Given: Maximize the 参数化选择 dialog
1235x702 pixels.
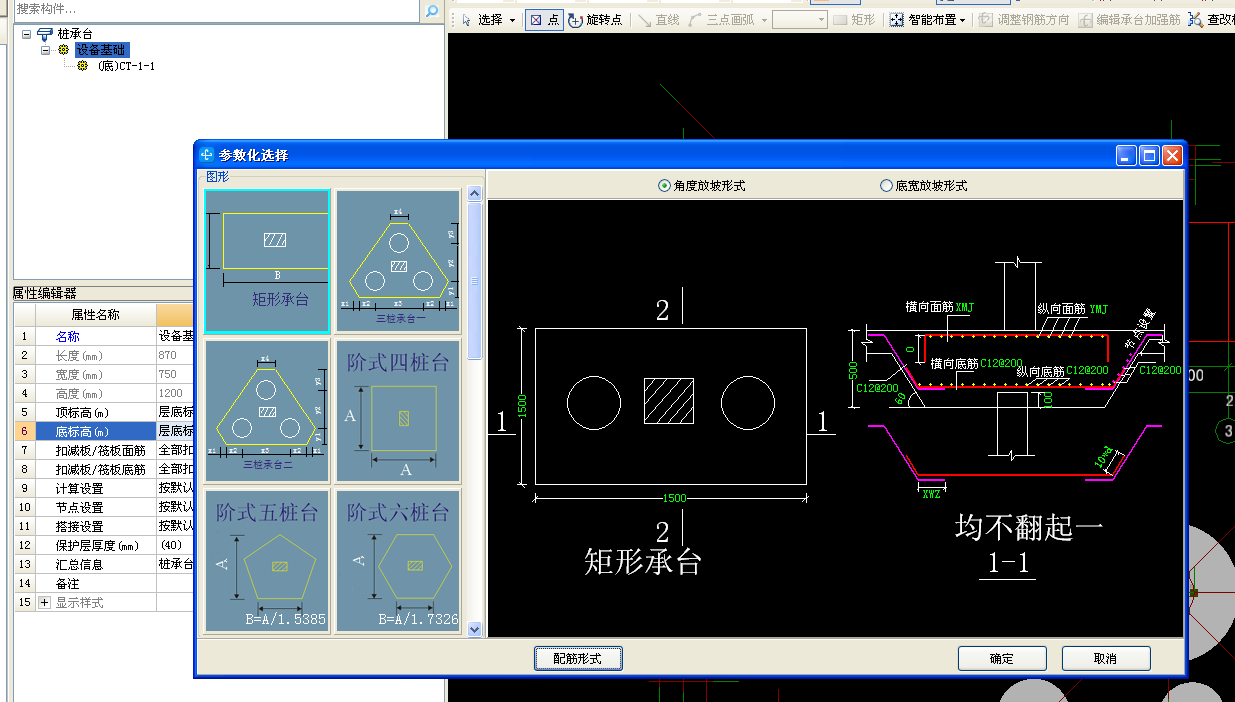Looking at the screenshot, I should pos(1150,155).
